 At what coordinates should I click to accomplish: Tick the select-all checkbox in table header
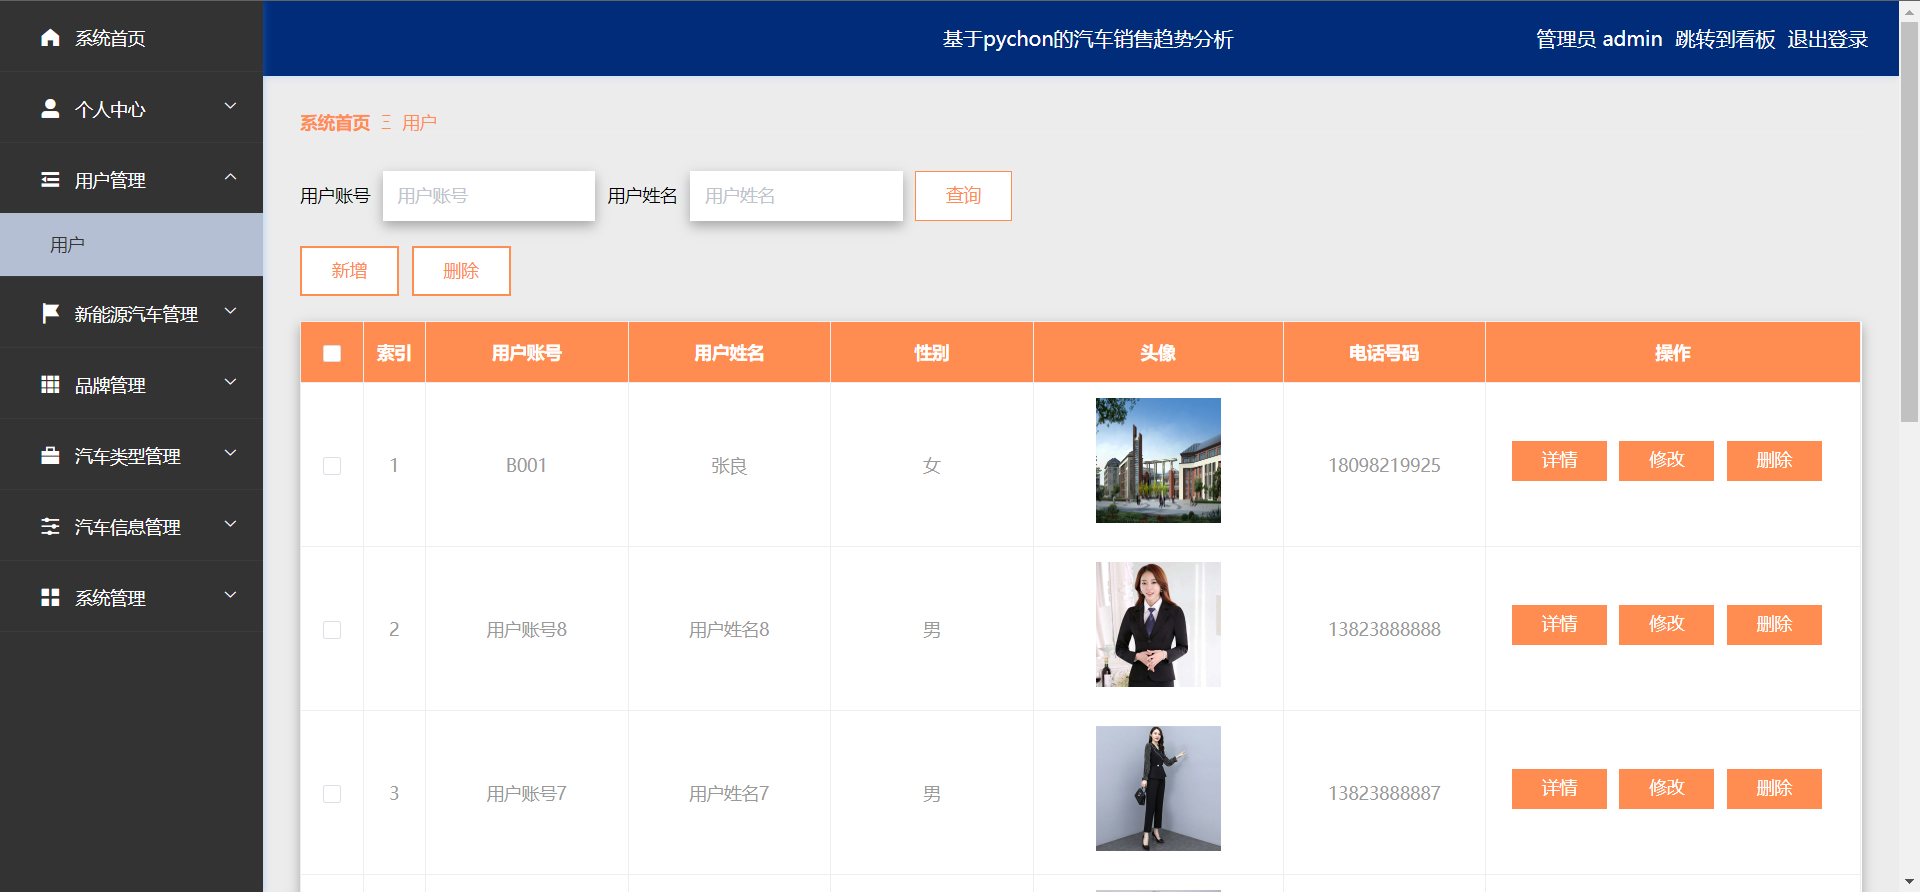(332, 353)
